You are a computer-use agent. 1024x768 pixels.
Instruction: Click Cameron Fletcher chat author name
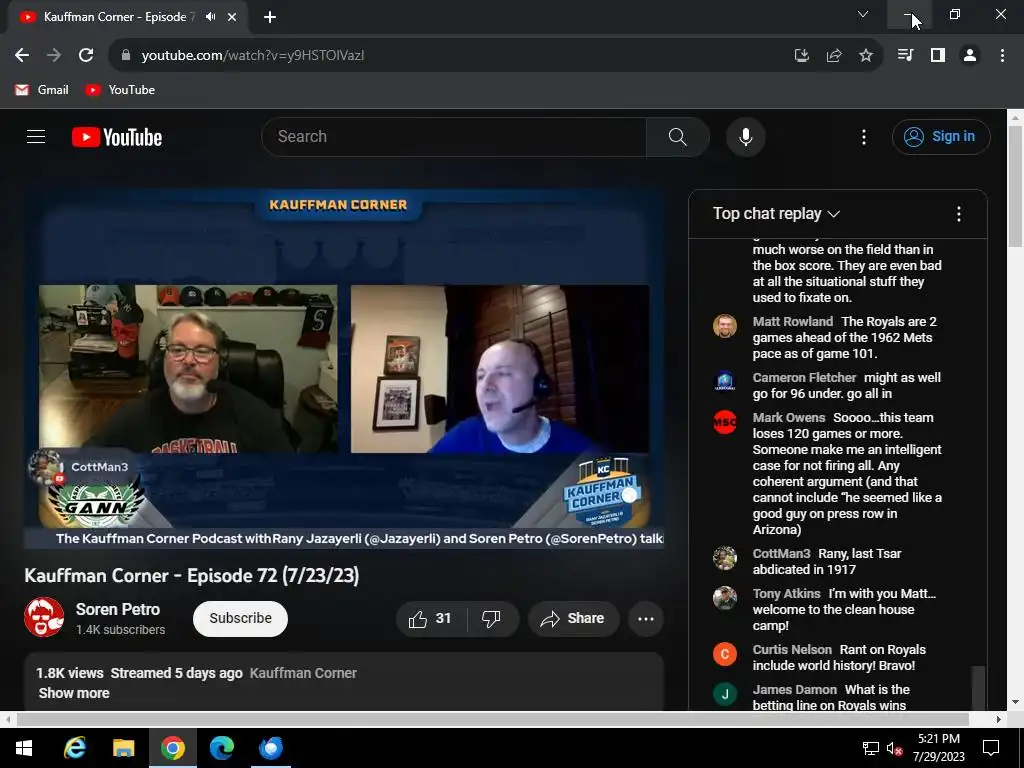point(804,377)
